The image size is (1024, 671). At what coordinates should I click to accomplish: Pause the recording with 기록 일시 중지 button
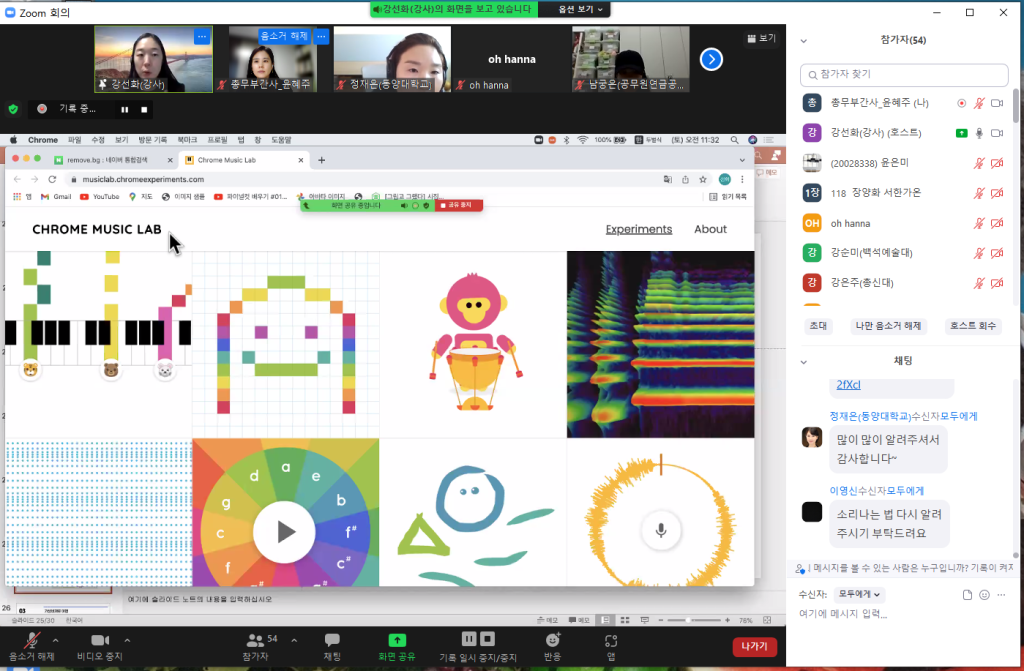469,639
